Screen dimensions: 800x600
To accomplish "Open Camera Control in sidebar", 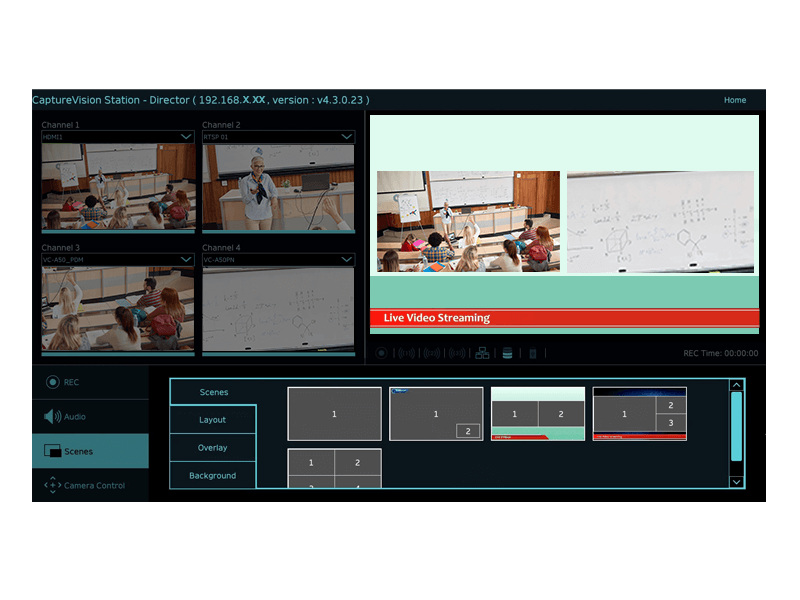I will (x=90, y=485).
